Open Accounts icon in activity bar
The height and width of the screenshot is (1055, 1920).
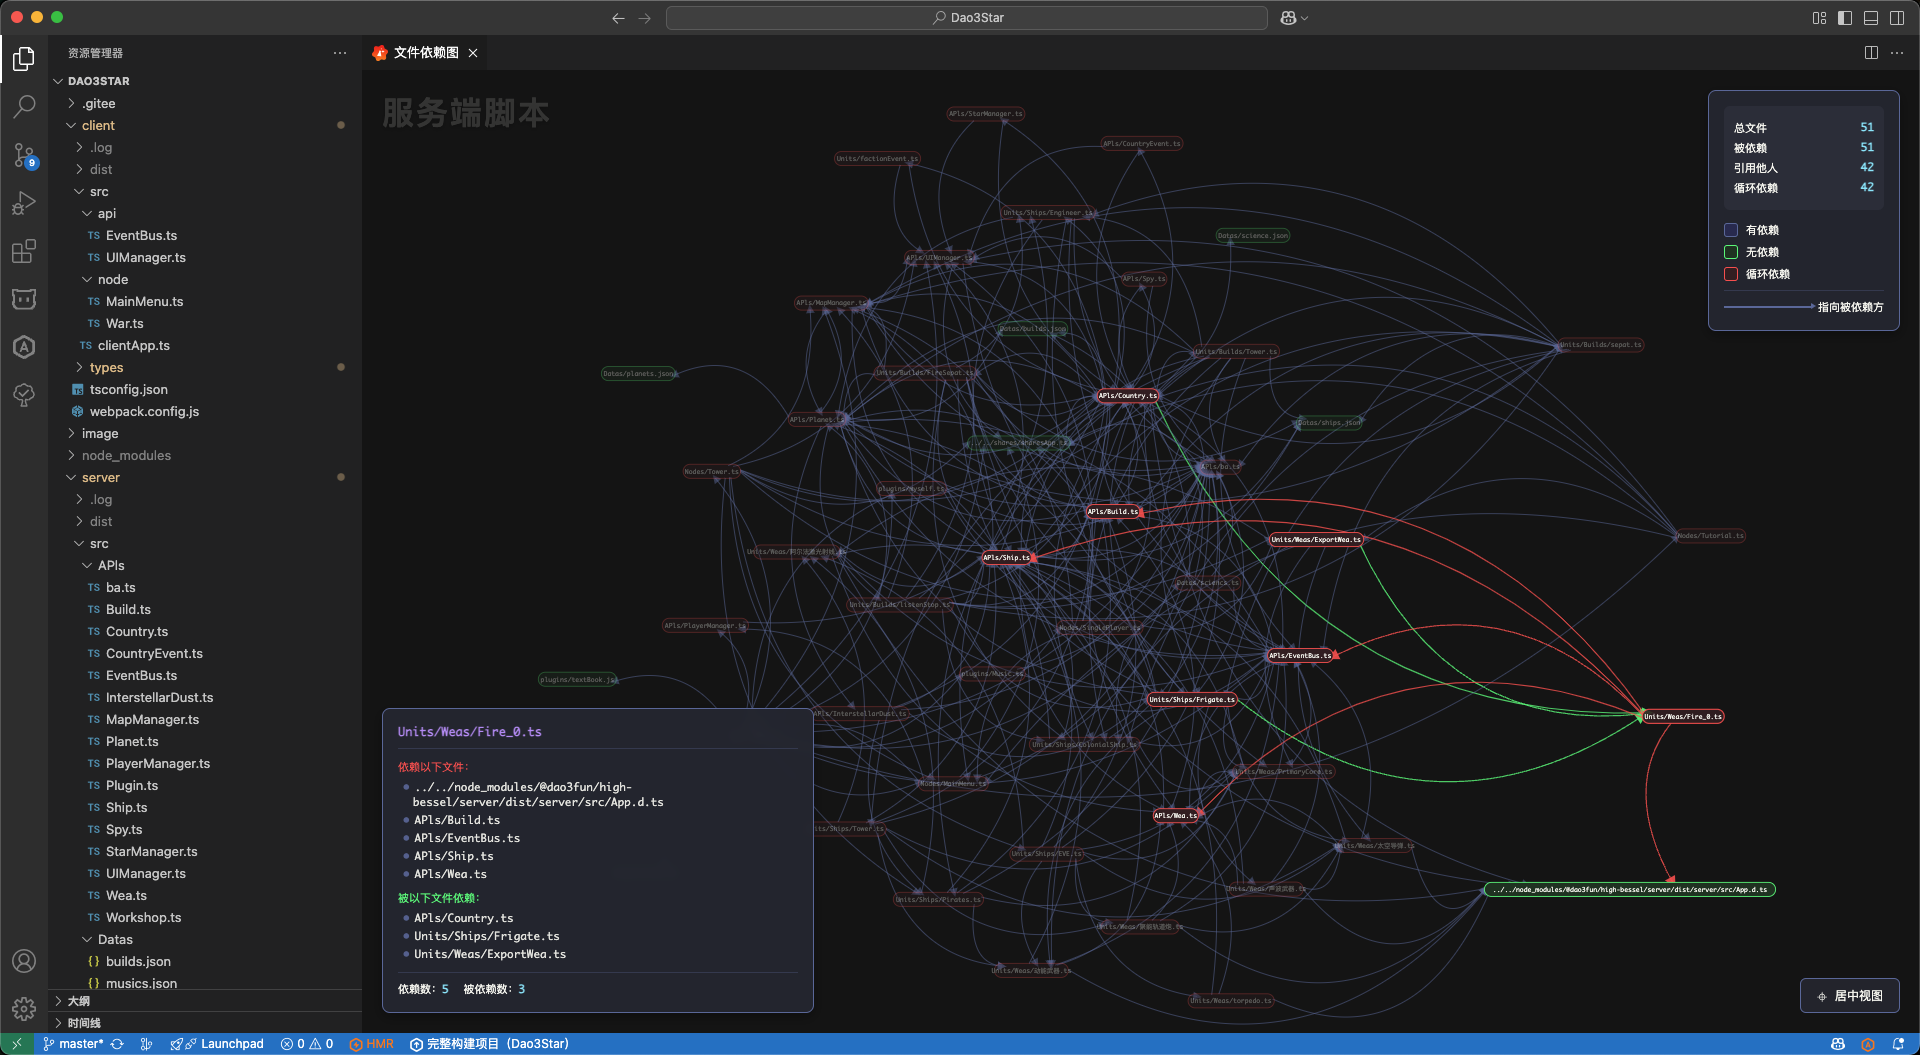24,961
